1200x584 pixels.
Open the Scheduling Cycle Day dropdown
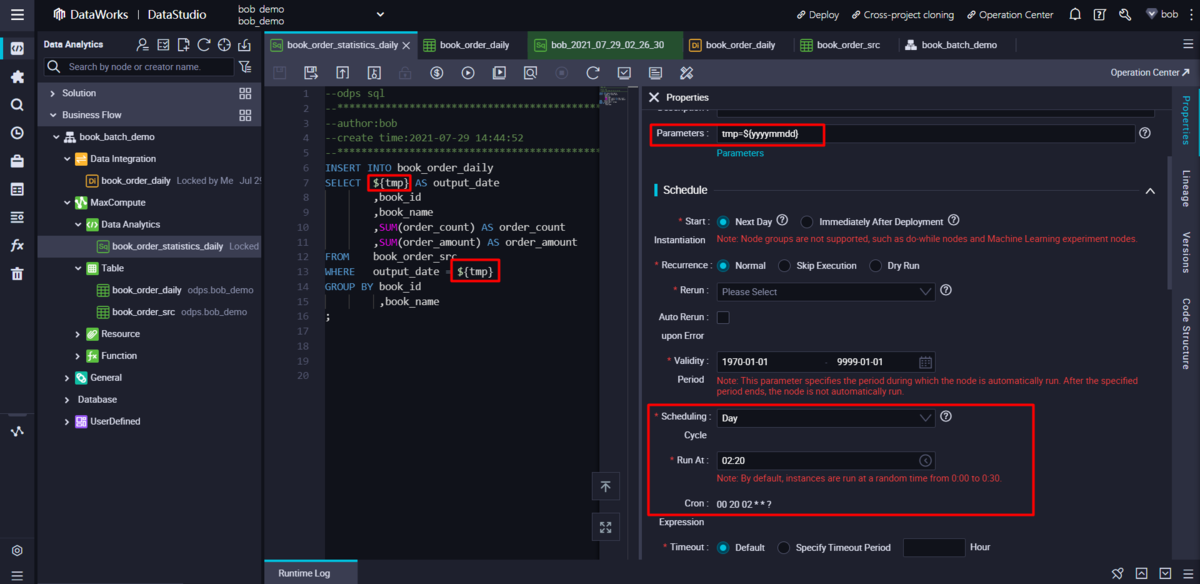826,418
